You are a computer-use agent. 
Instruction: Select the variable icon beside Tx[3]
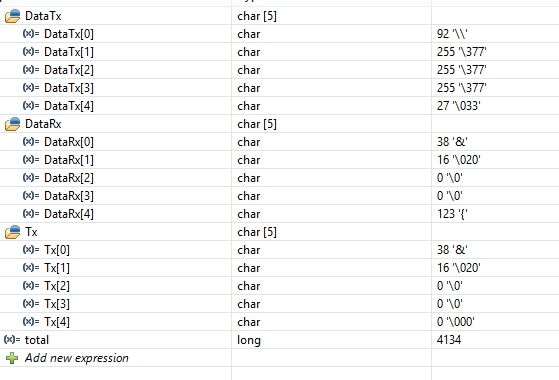[31, 303]
